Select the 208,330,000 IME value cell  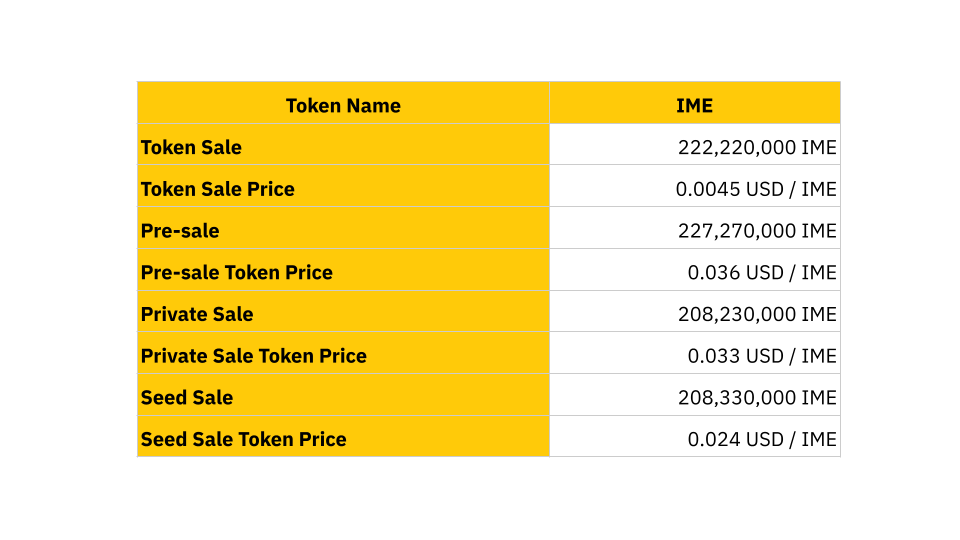coord(756,398)
